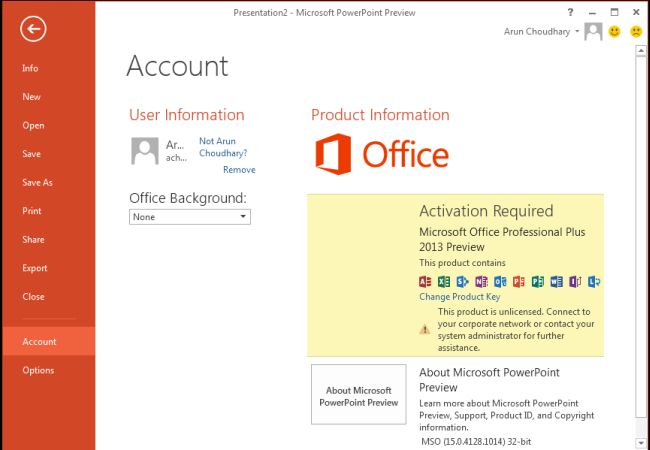Click the Word app icon
This screenshot has height=450, width=650.
[555, 281]
